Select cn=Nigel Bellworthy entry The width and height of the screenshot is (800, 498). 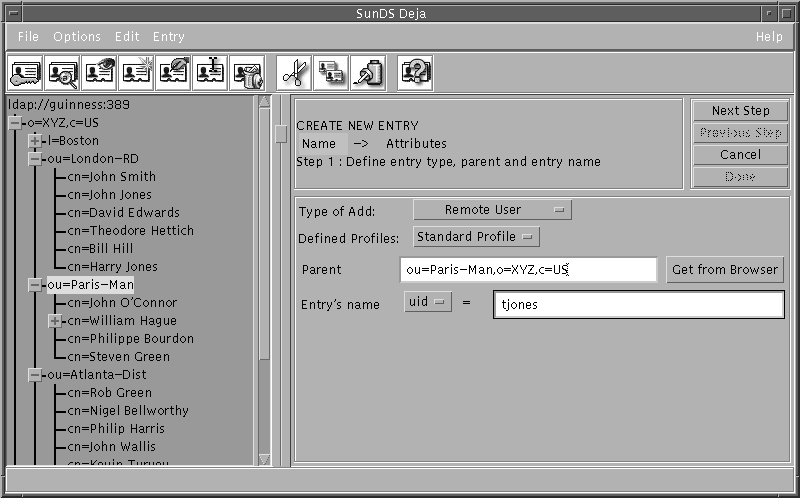point(128,410)
